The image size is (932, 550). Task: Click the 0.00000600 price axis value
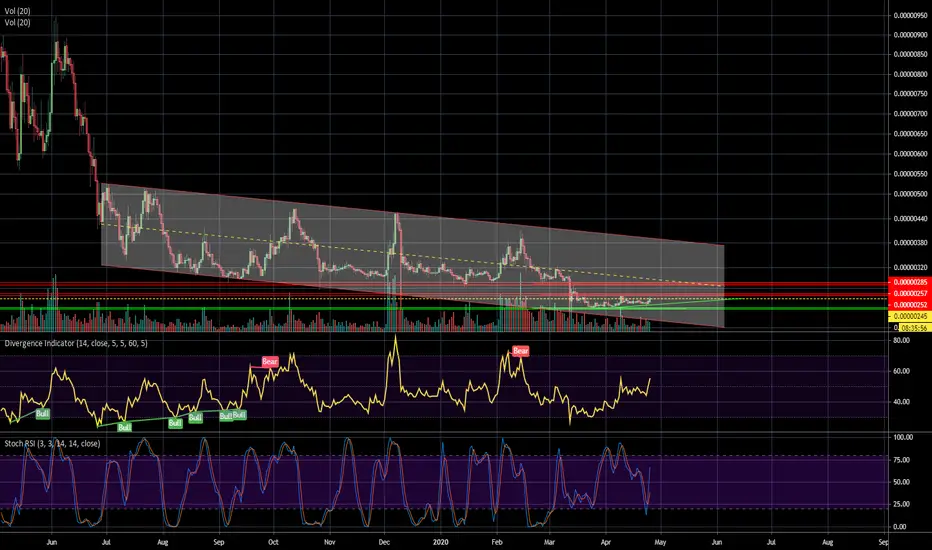tap(911, 154)
